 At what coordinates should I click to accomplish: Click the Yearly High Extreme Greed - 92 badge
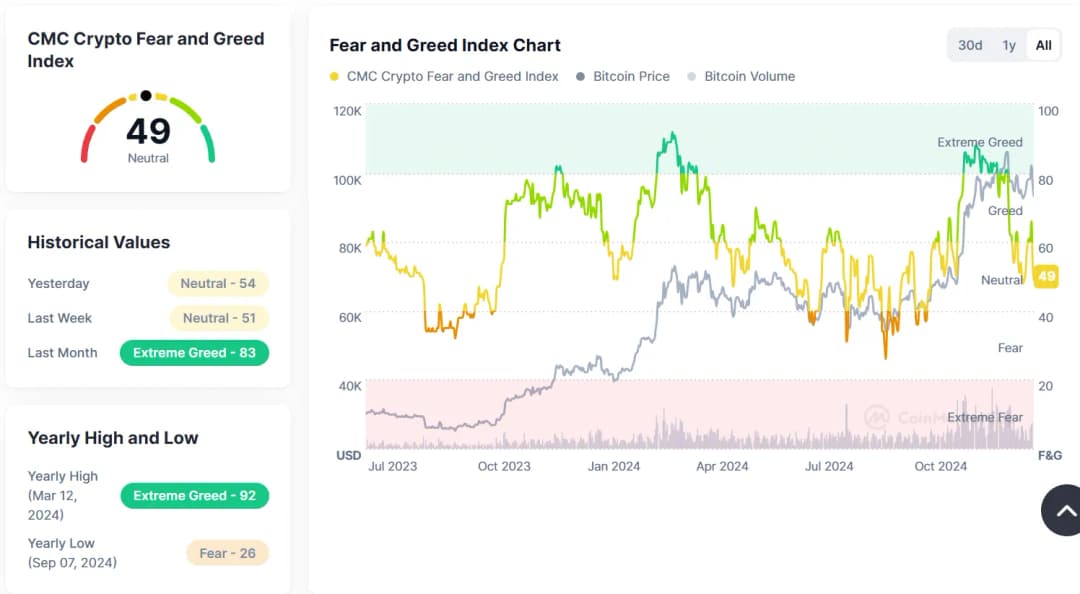194,496
